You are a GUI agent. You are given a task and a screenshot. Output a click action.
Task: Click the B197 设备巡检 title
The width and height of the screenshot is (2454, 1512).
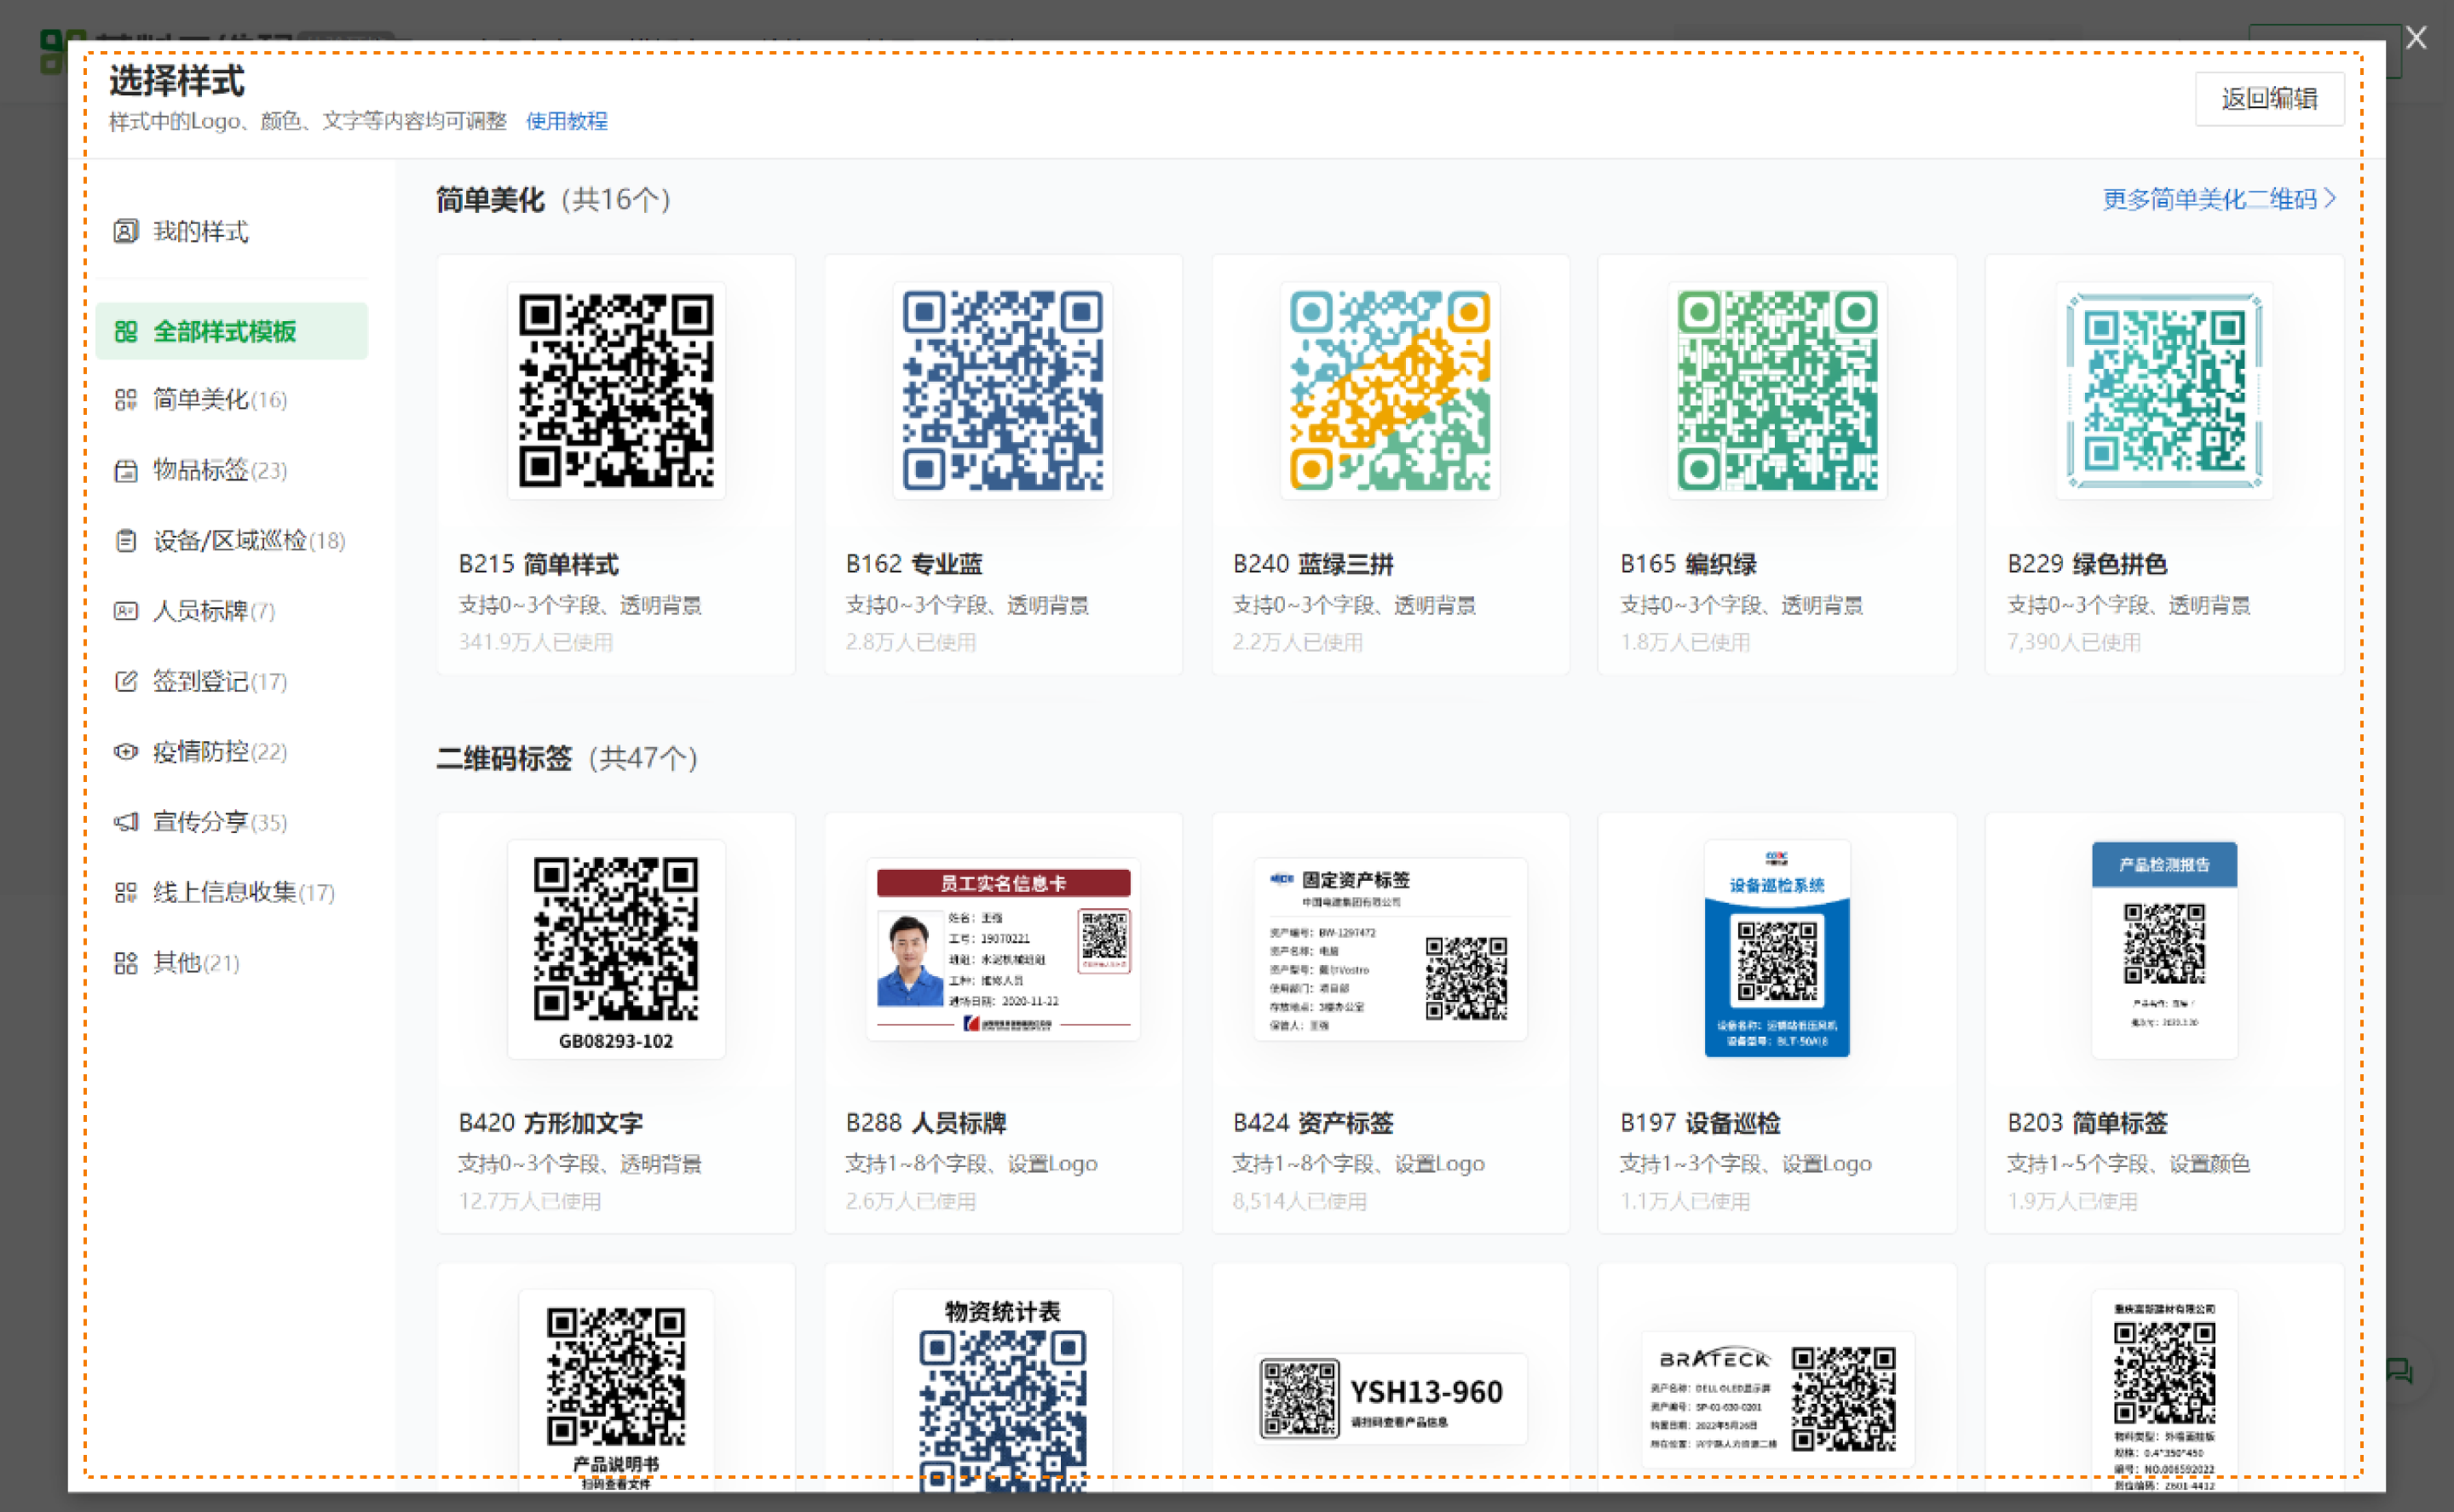coord(1700,1123)
